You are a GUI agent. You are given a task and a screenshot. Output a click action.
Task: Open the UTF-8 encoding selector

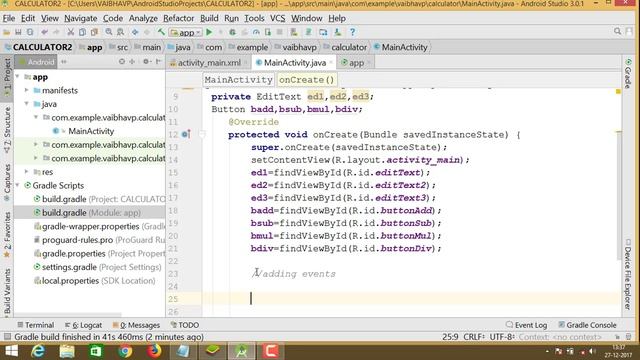(502, 337)
